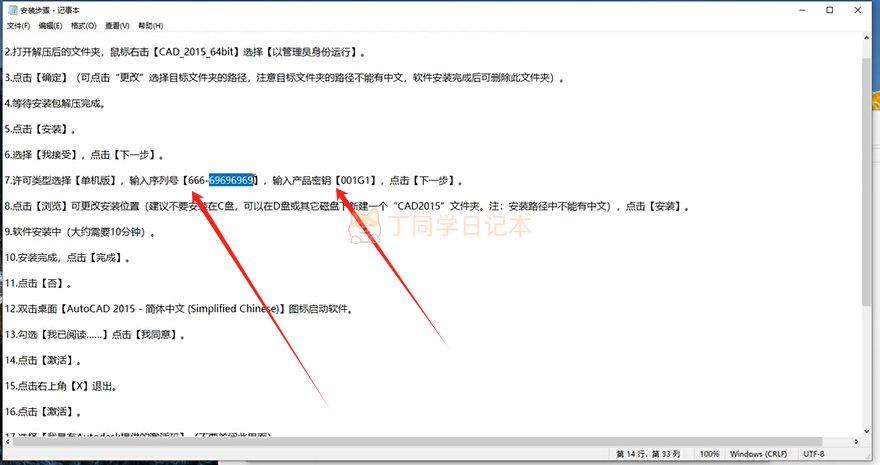Click the horizontal scrollbar right arrow
The height and width of the screenshot is (465, 880).
[856, 441]
